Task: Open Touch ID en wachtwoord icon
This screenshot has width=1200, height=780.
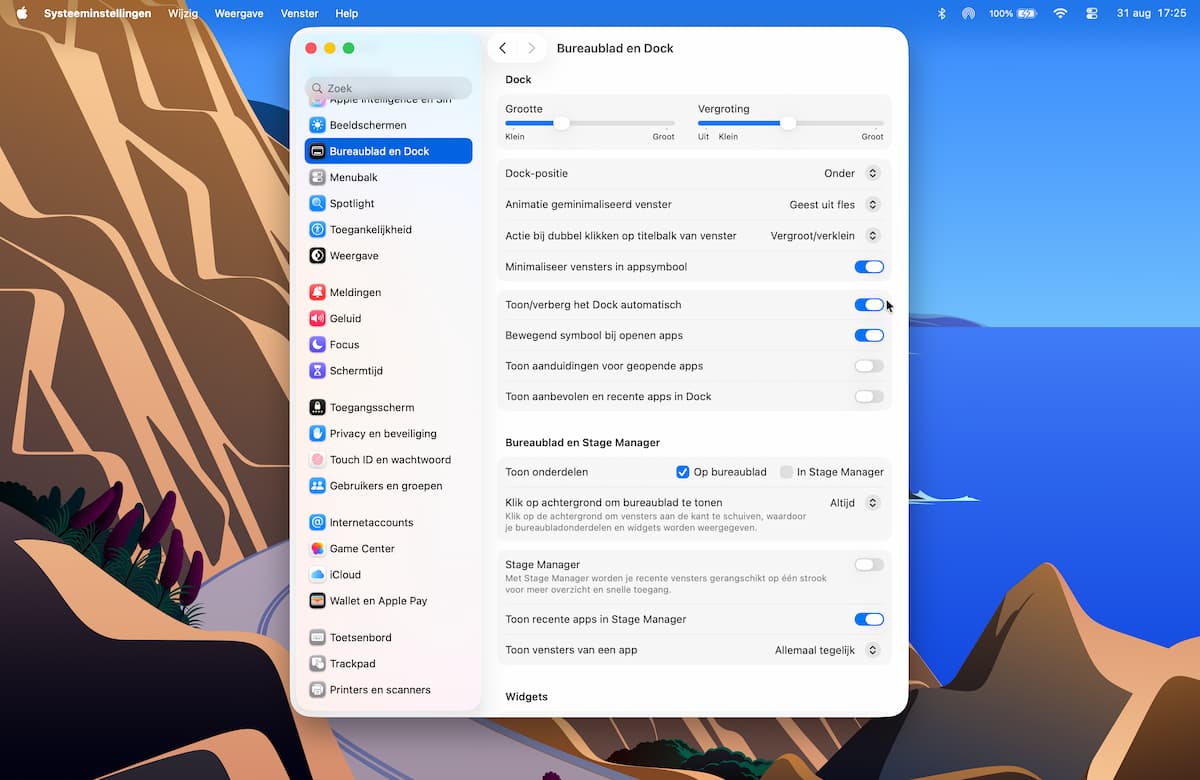Action: coord(317,459)
